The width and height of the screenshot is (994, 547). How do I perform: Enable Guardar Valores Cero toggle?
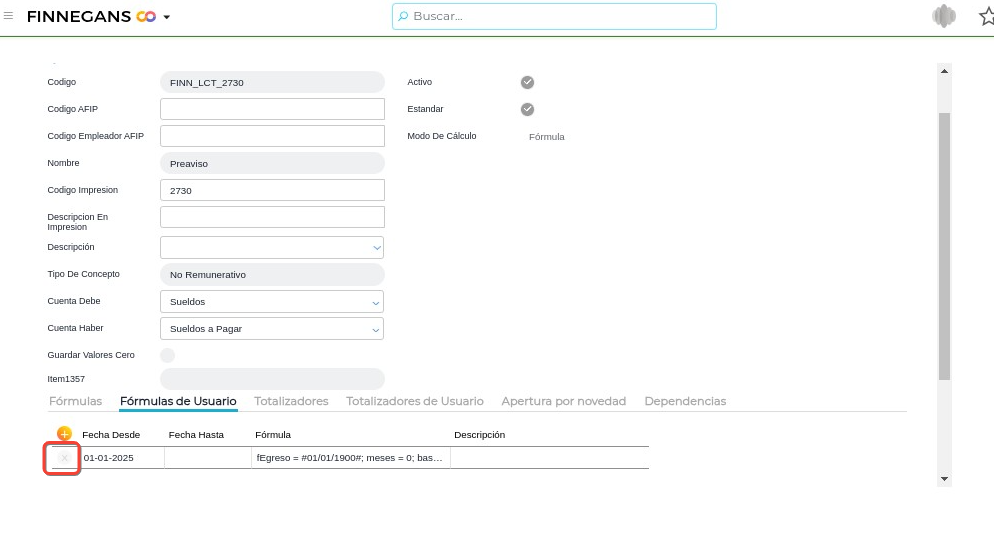coord(168,355)
